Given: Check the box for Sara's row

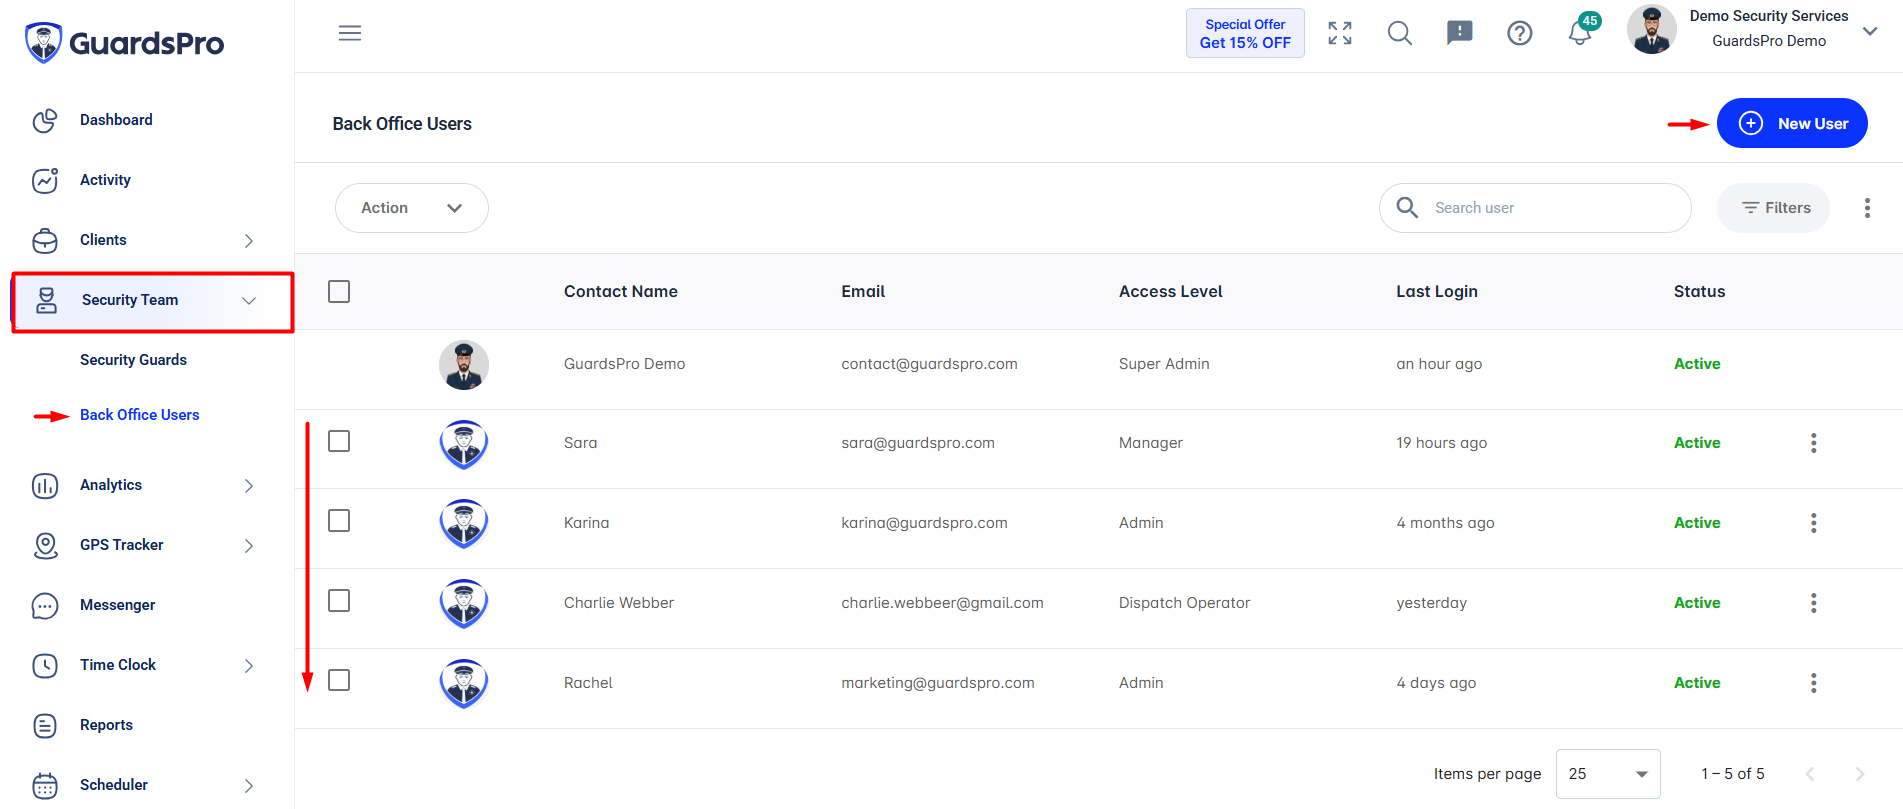Looking at the screenshot, I should 339,441.
